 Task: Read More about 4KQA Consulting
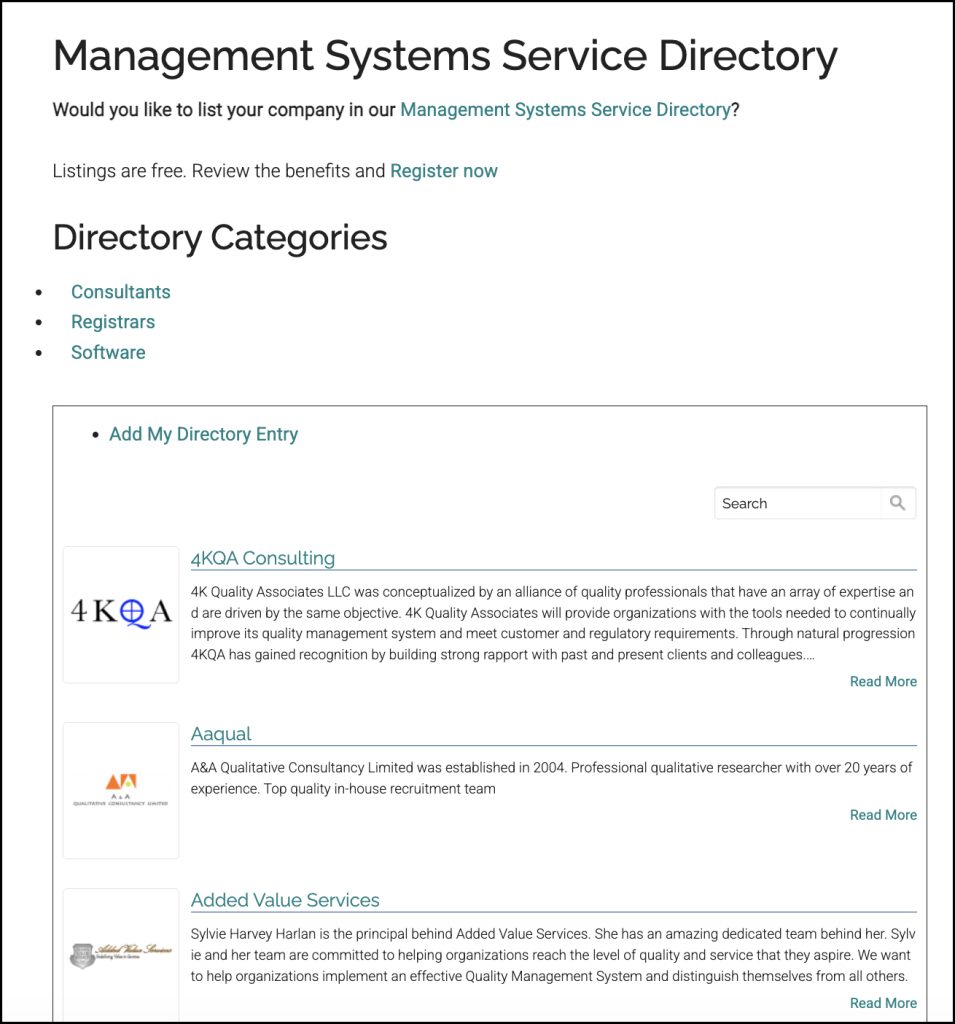(x=882, y=682)
